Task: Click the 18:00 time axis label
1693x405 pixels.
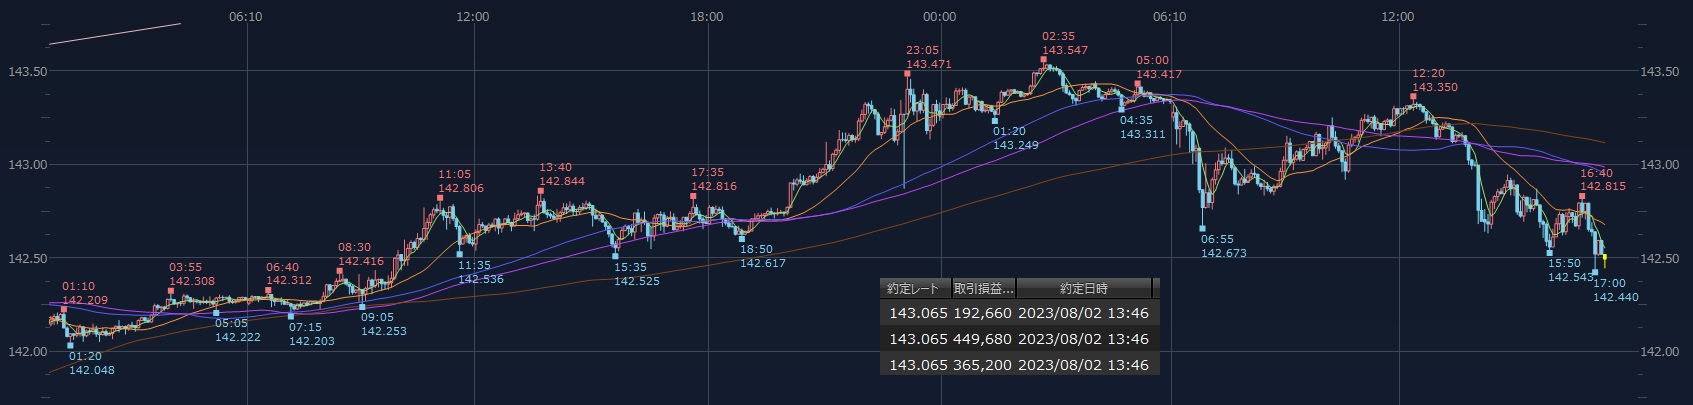Action: click(707, 17)
